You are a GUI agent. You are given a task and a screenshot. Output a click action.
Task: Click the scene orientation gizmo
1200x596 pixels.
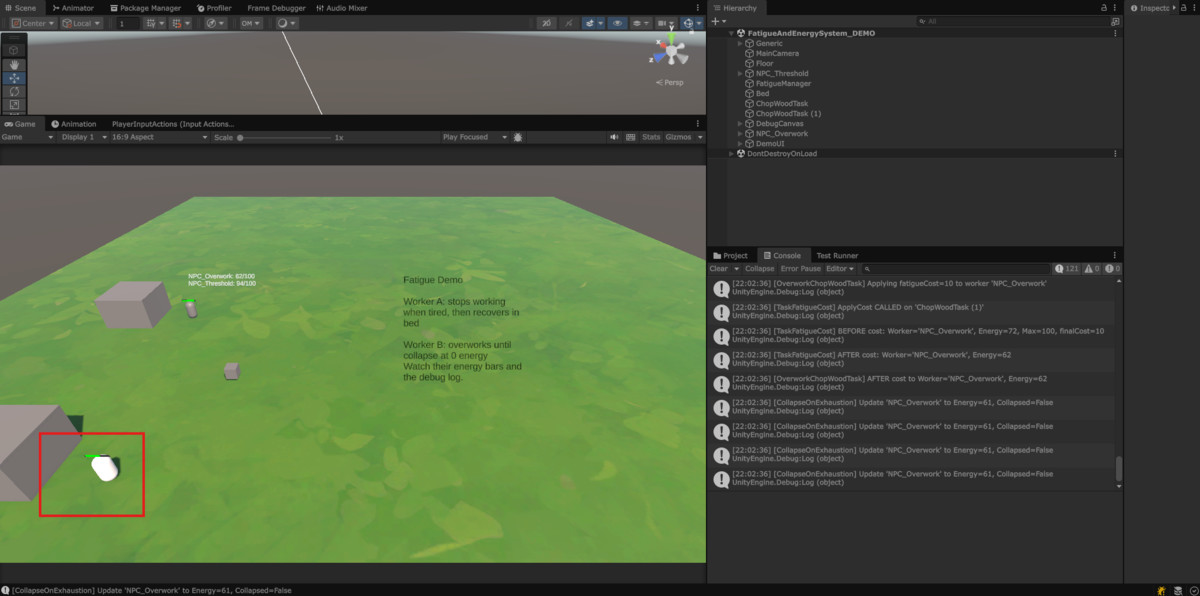point(670,52)
